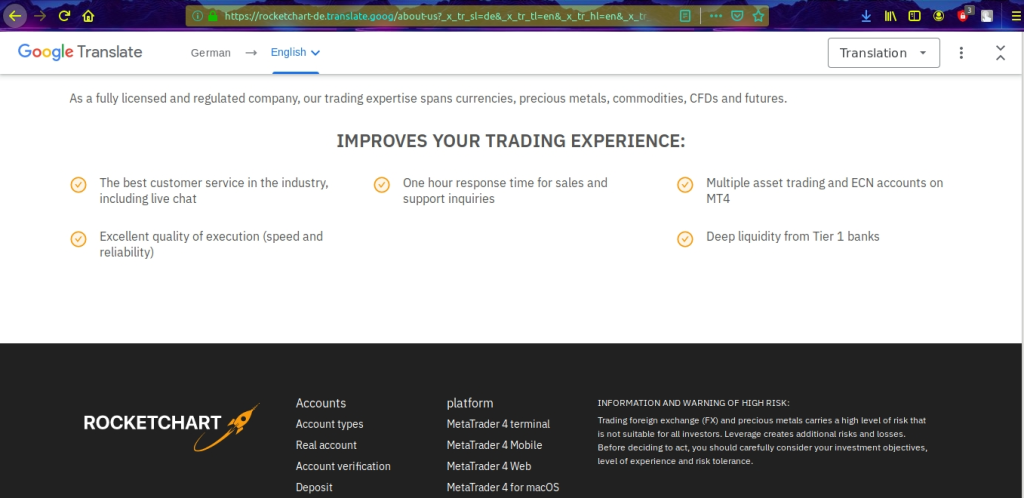Viewport: 1024px width, 498px height.
Task: Save page to Pocket
Action: tap(737, 16)
